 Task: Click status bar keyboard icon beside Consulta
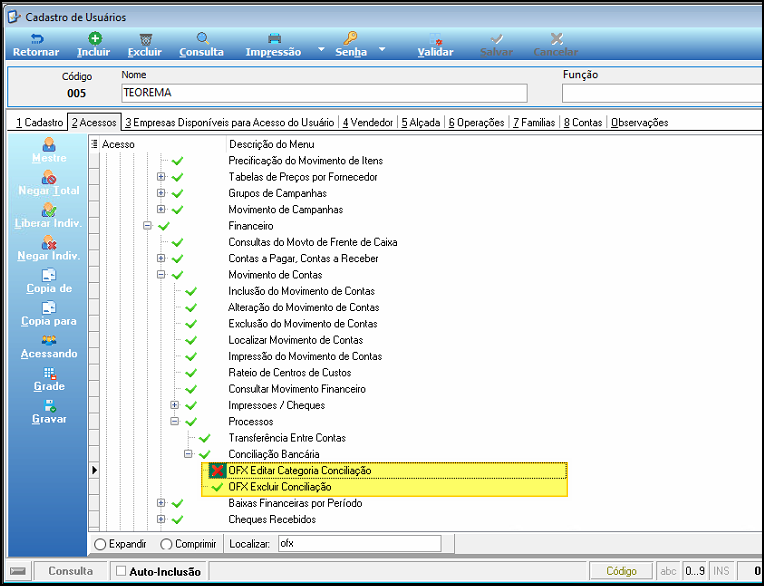[18, 571]
